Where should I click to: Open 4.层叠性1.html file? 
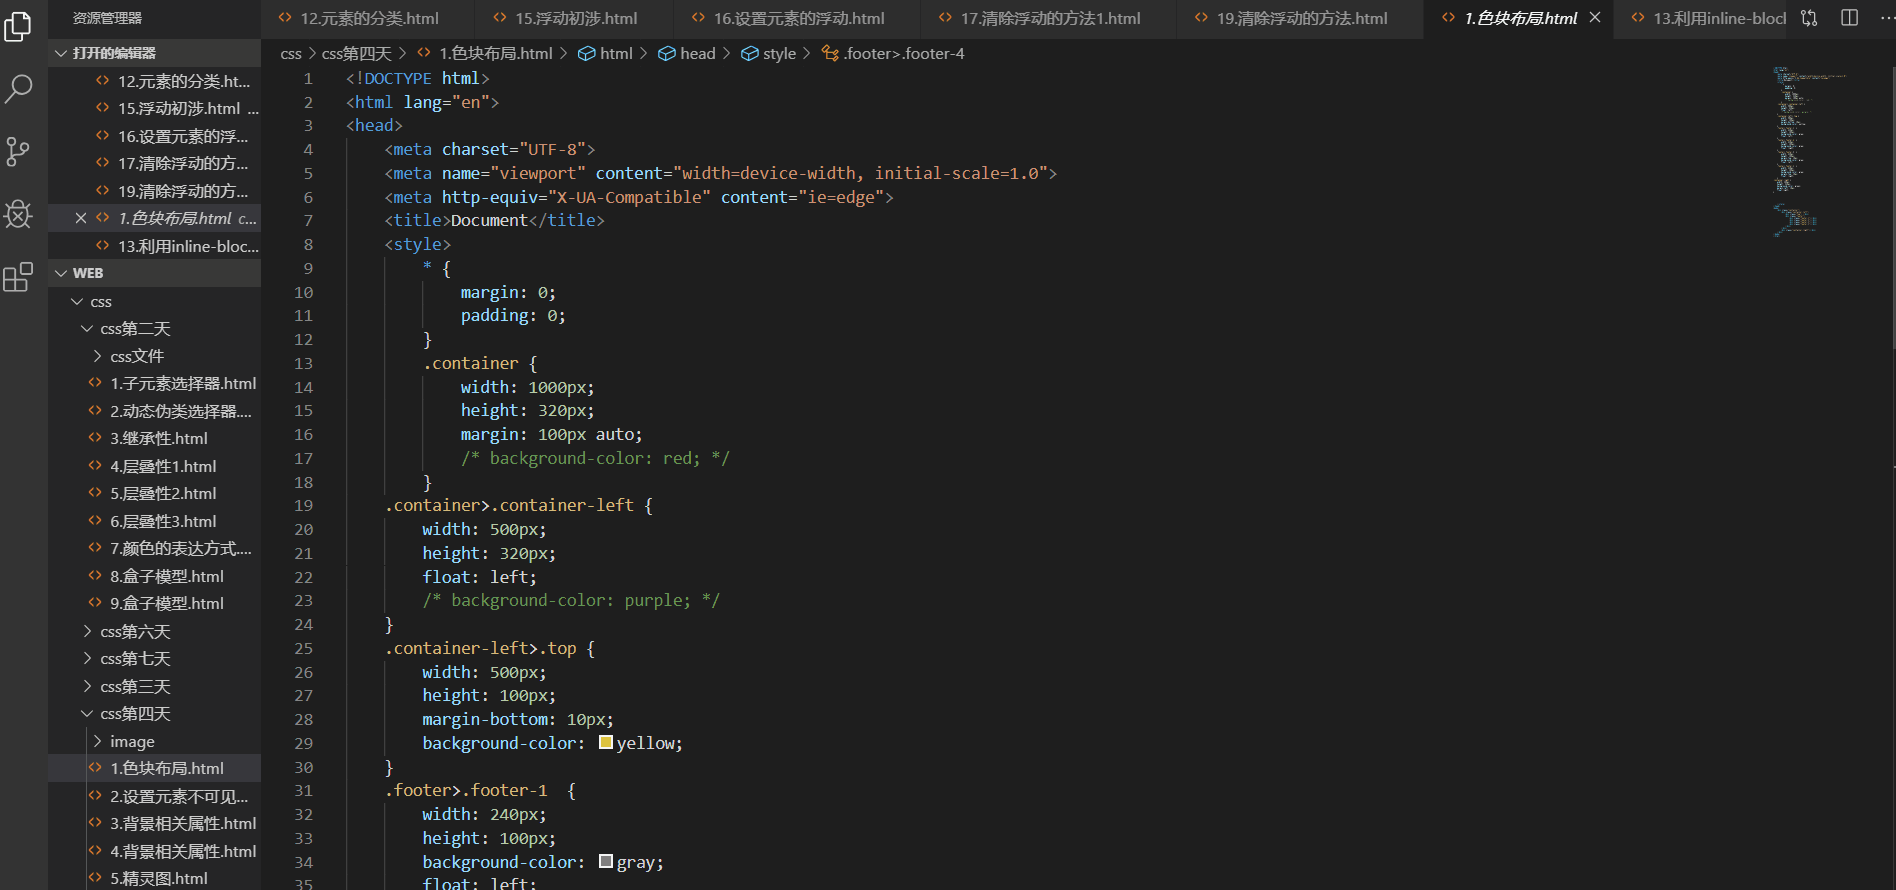155,466
